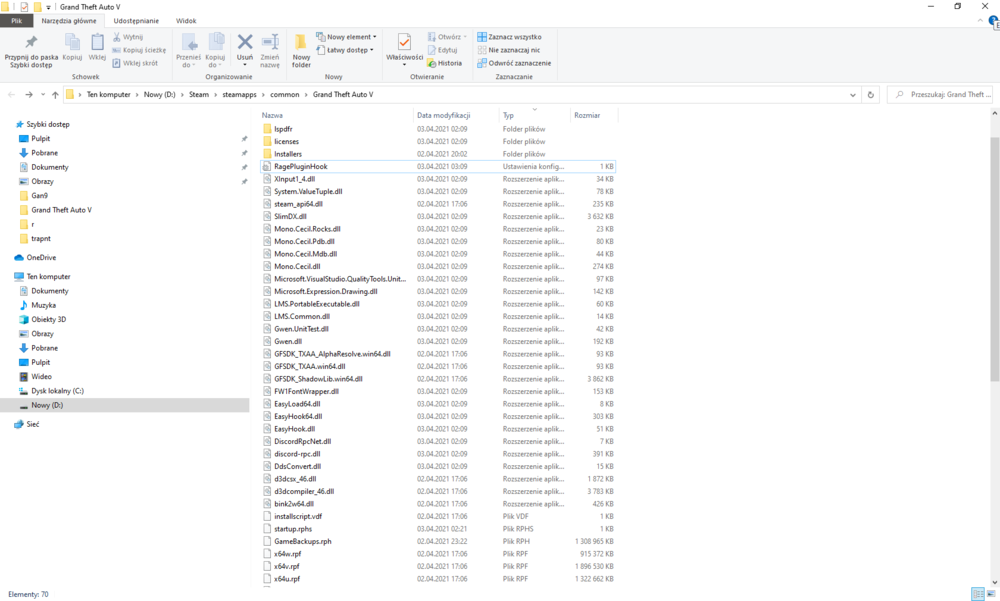Select Dysk lokalny (C:) drive
The width and height of the screenshot is (1000, 601).
[57, 391]
